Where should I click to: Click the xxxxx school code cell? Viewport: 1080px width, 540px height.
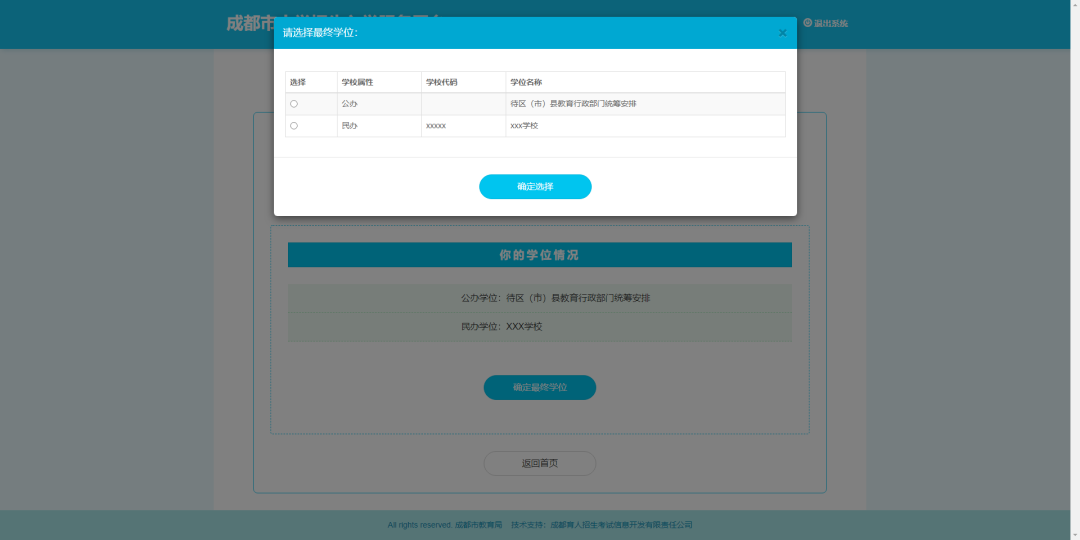436,126
